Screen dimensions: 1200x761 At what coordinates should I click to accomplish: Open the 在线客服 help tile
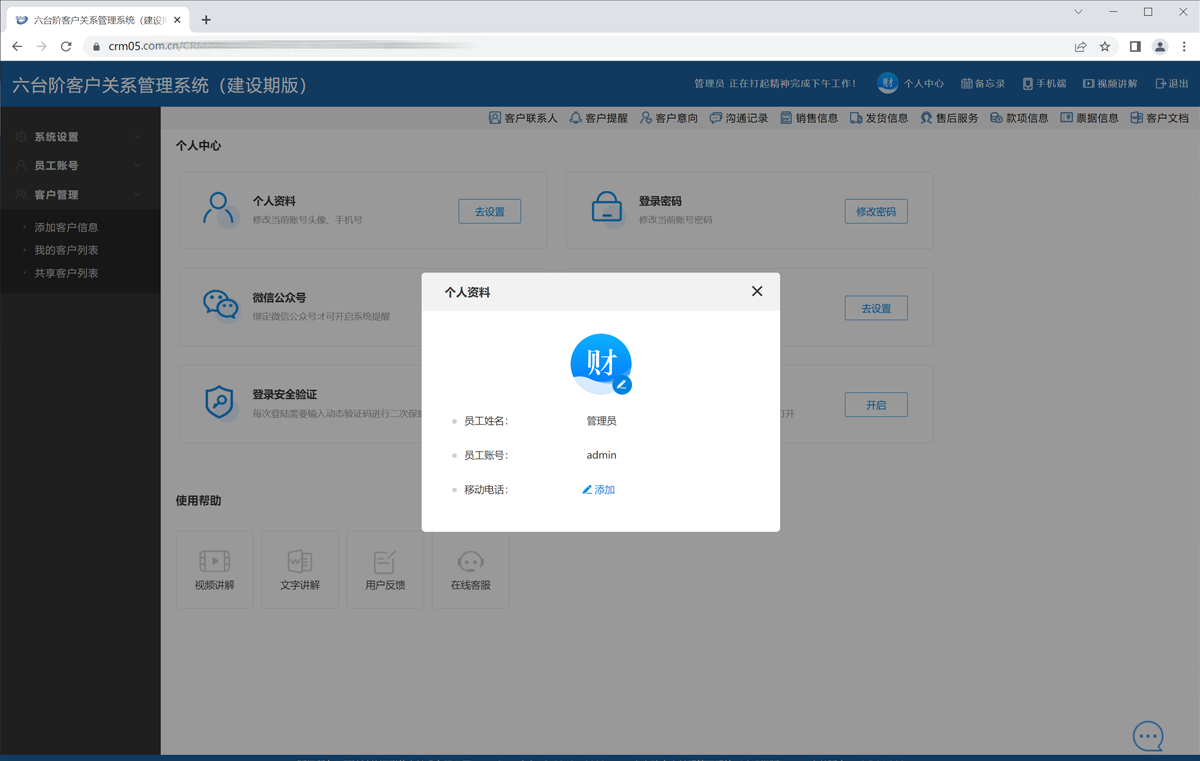point(471,570)
